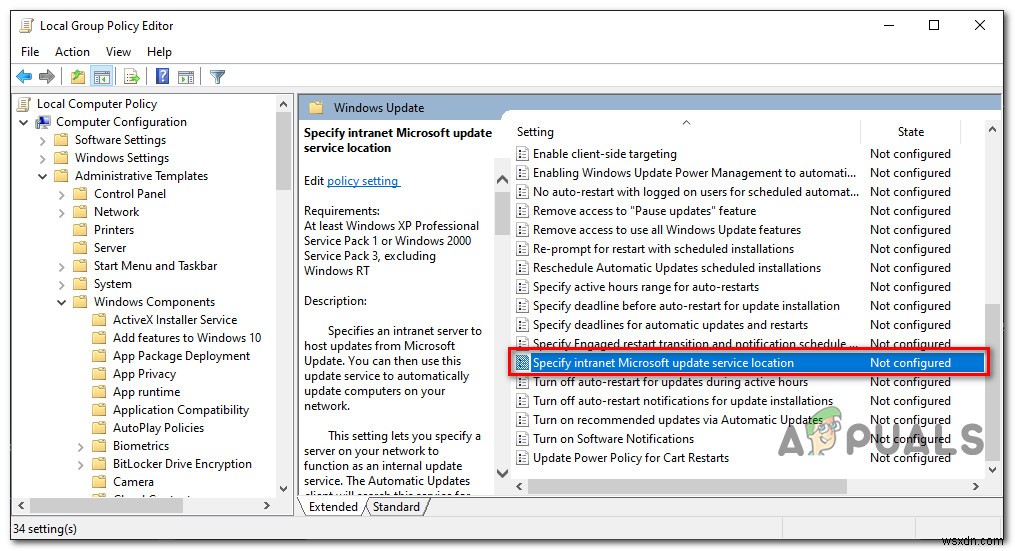Click the blue Help question mark icon
This screenshot has width=1015, height=551.
162,77
